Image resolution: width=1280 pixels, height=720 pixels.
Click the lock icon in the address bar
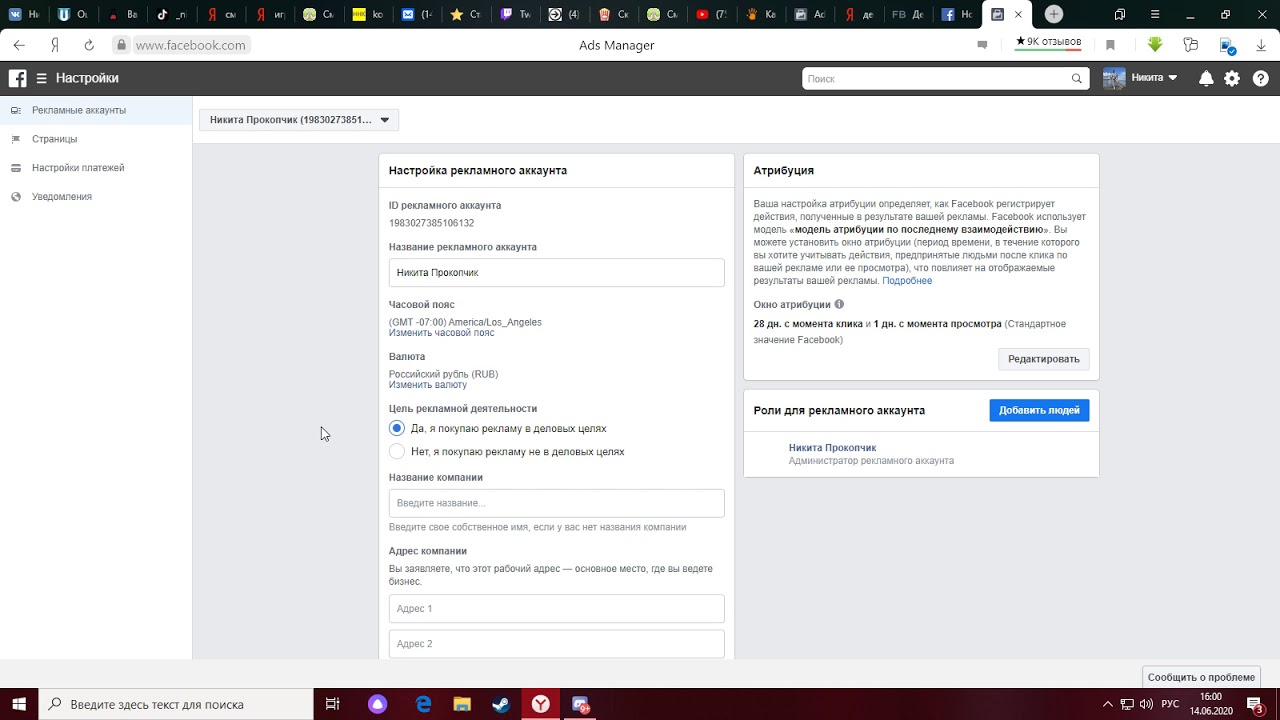tap(121, 45)
